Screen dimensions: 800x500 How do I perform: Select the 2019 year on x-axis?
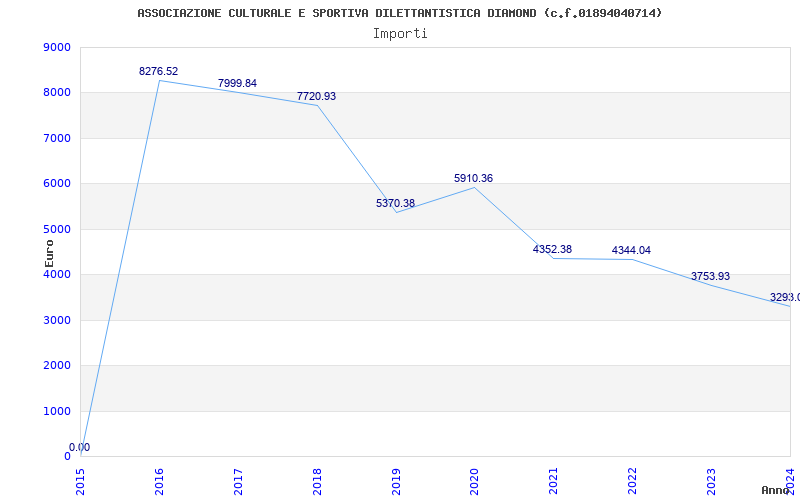click(396, 482)
